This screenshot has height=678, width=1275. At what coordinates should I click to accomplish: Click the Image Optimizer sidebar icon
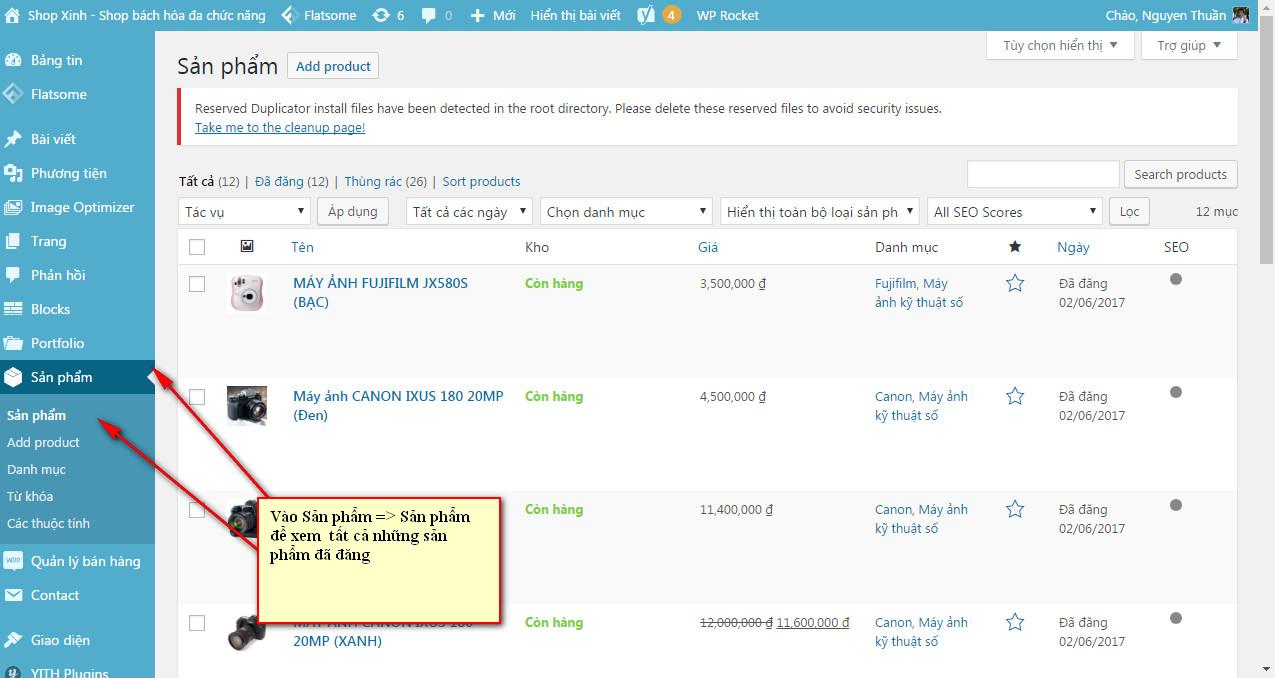(x=13, y=207)
